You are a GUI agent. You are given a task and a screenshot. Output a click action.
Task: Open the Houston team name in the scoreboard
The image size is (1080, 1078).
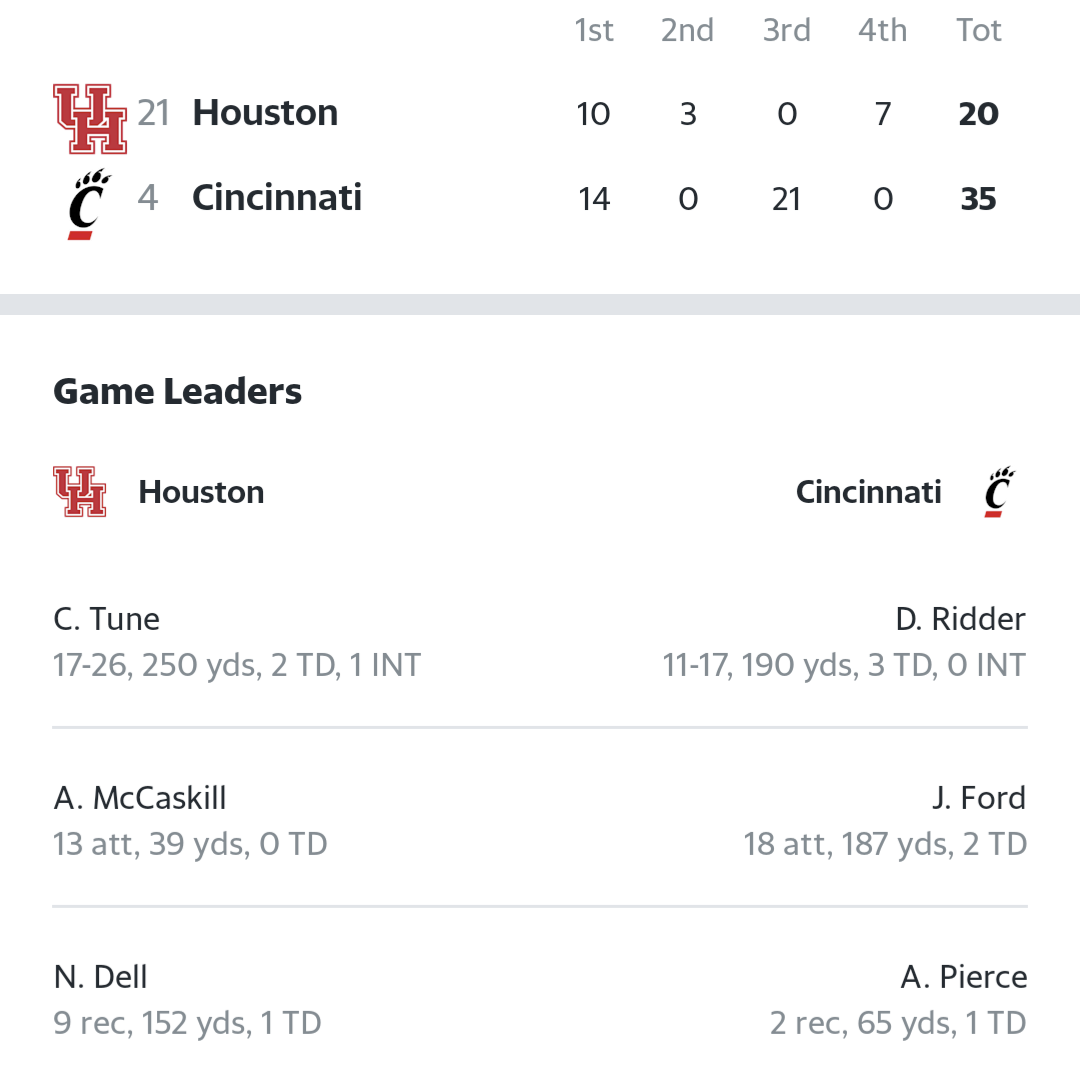[265, 112]
